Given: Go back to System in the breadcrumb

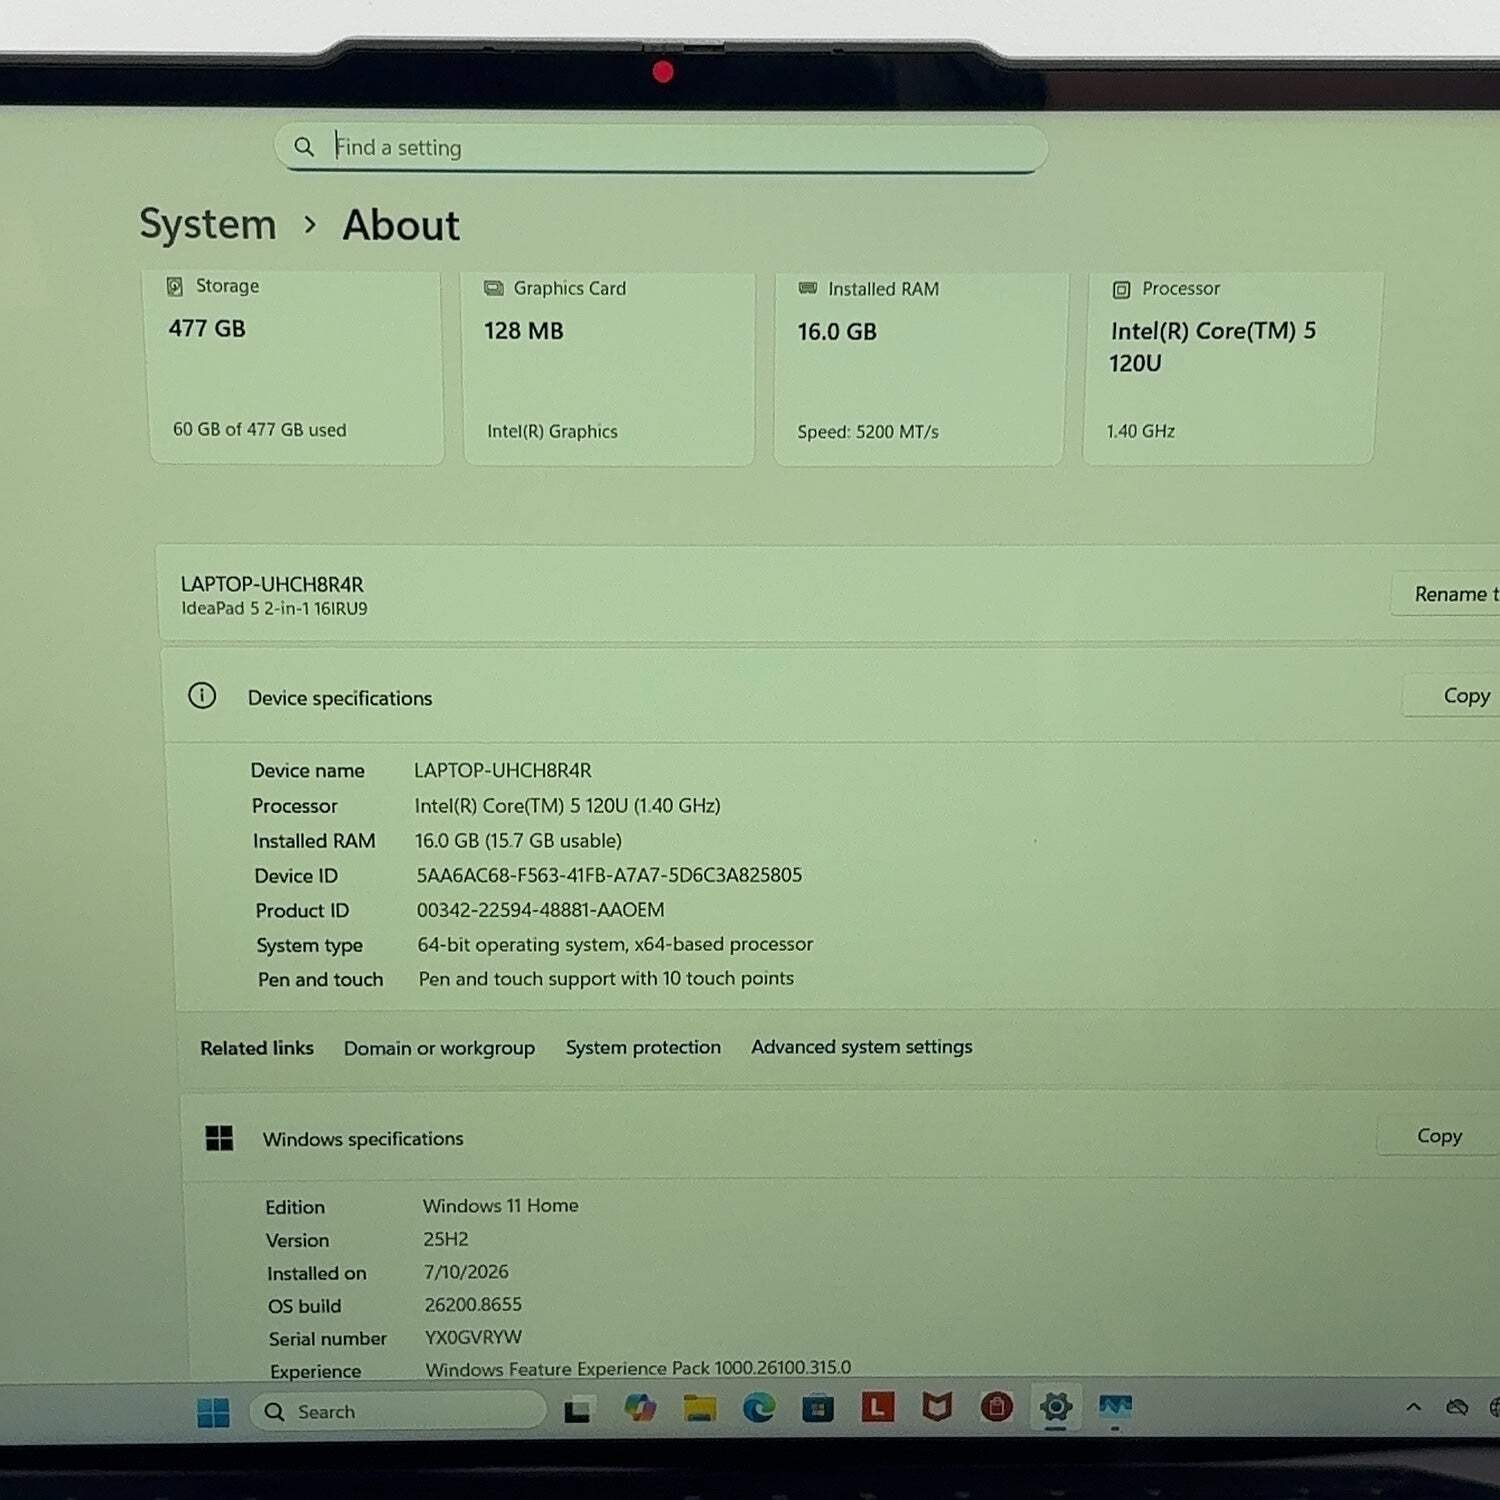Looking at the screenshot, I should tap(207, 224).
